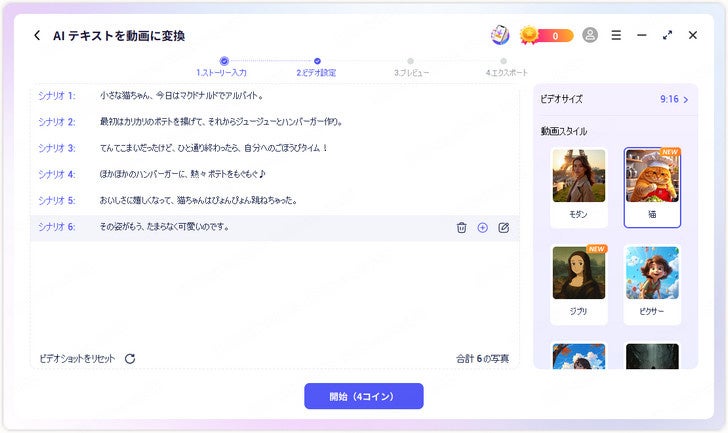
Task: Select the dark forest style thumbnail
Action: (x=652, y=356)
